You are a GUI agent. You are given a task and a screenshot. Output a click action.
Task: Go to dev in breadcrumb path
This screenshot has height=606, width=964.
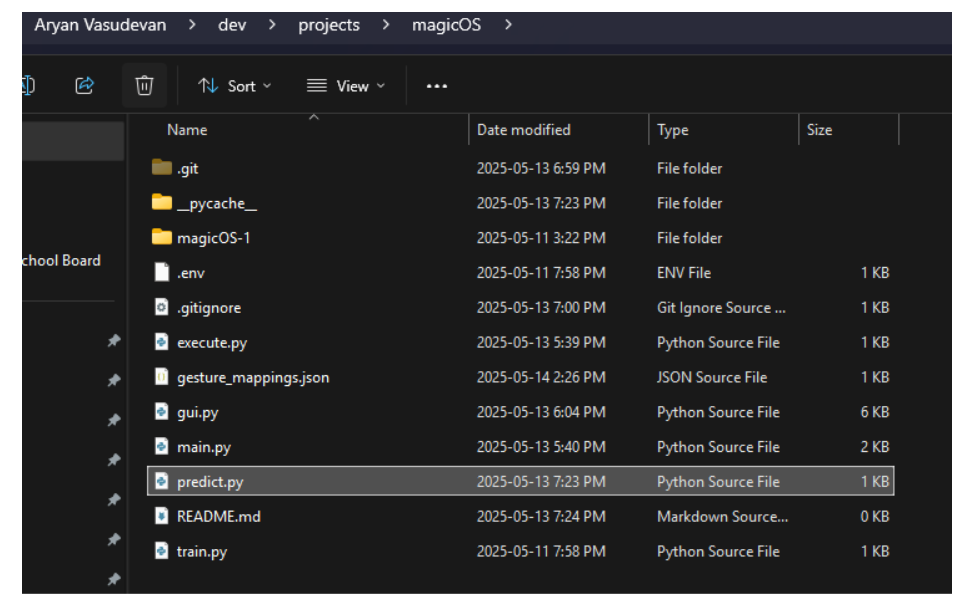[x=232, y=25]
